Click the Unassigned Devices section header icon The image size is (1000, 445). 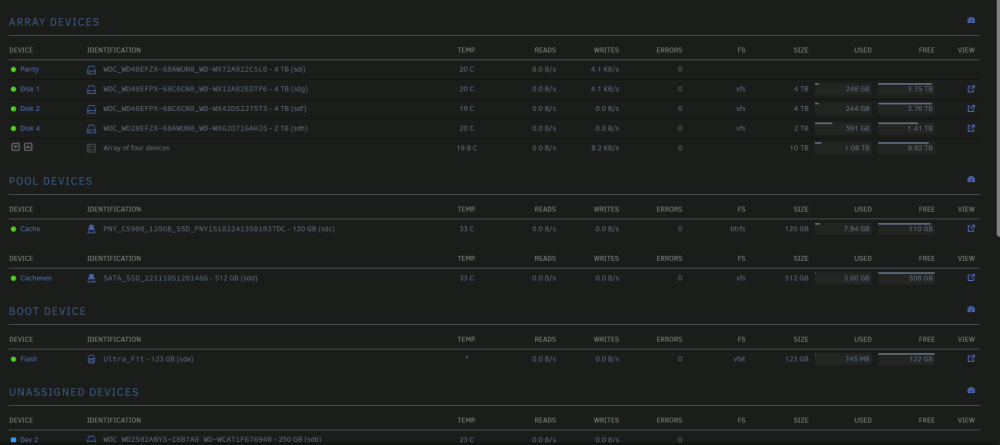point(971,390)
